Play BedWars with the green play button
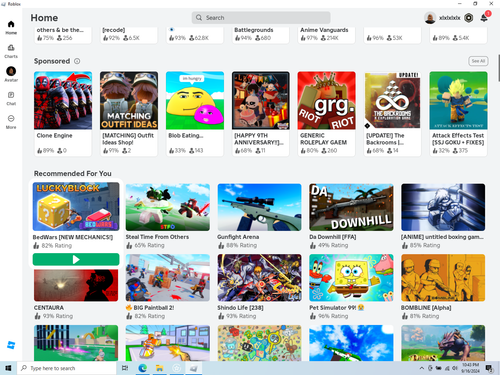 [76, 259]
